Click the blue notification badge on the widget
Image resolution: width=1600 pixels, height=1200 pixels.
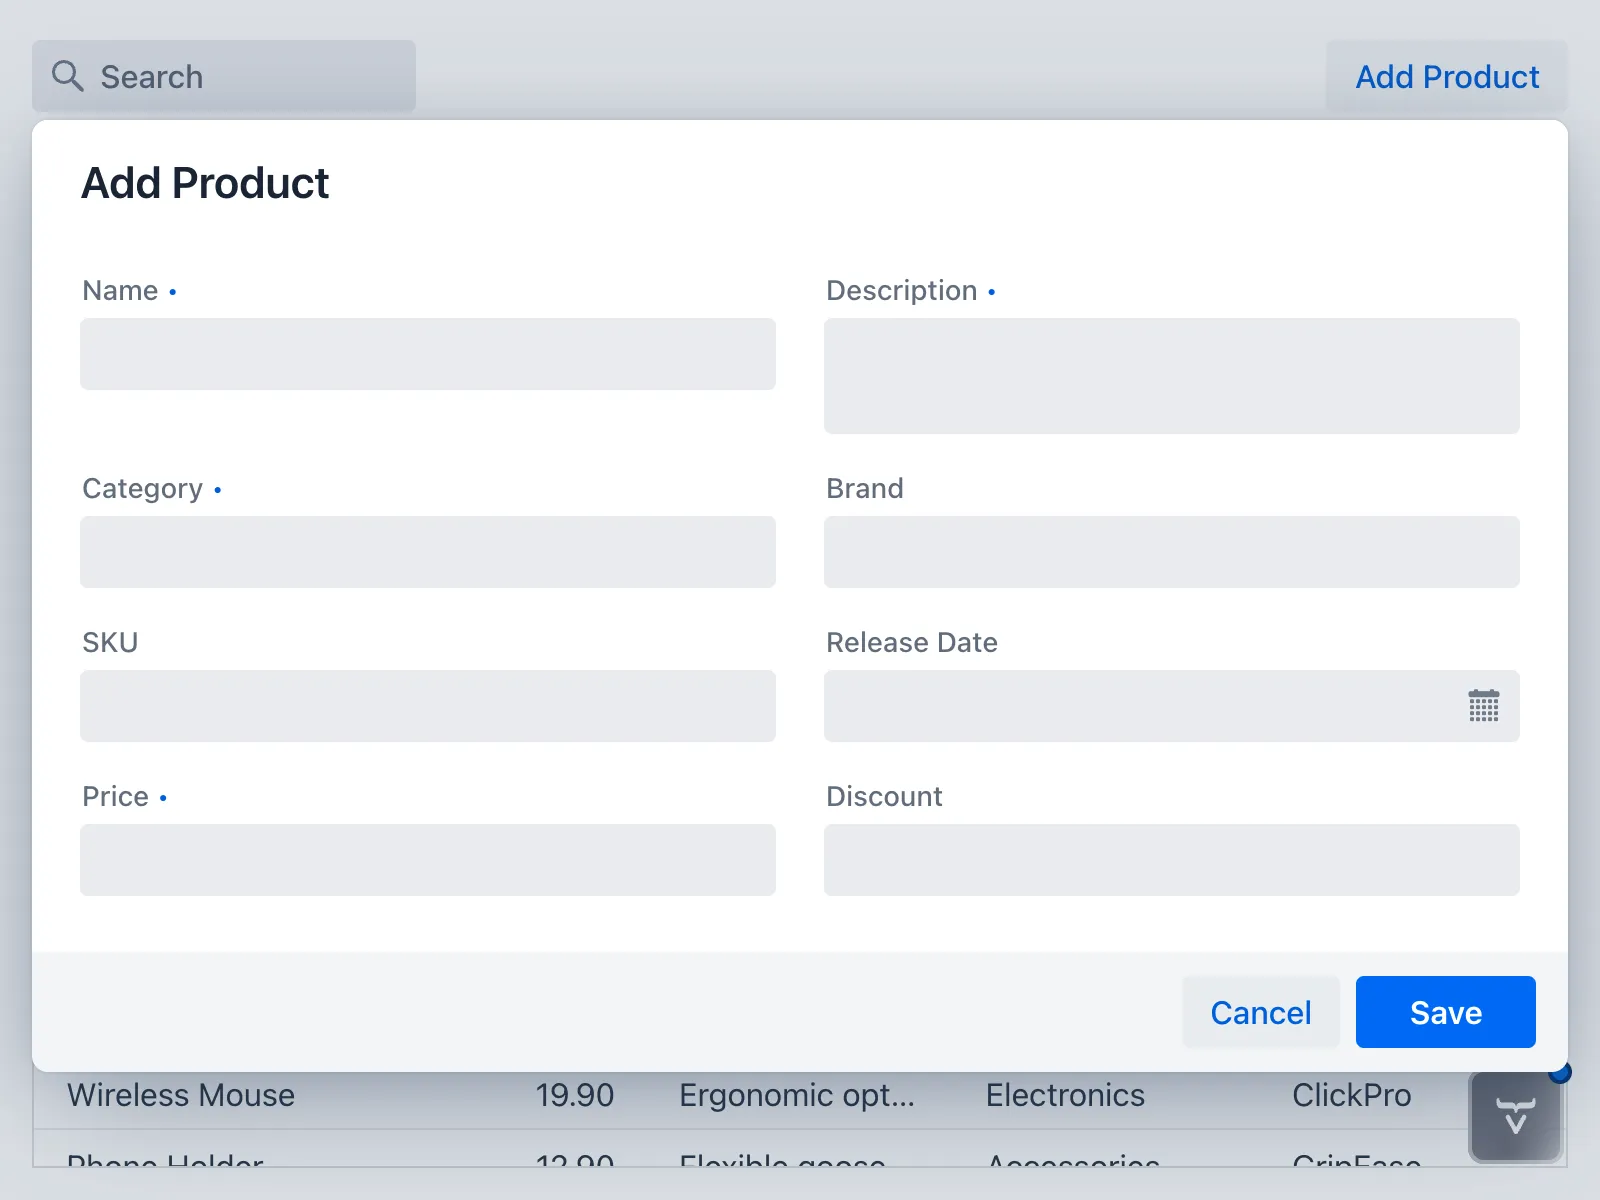(1561, 1073)
